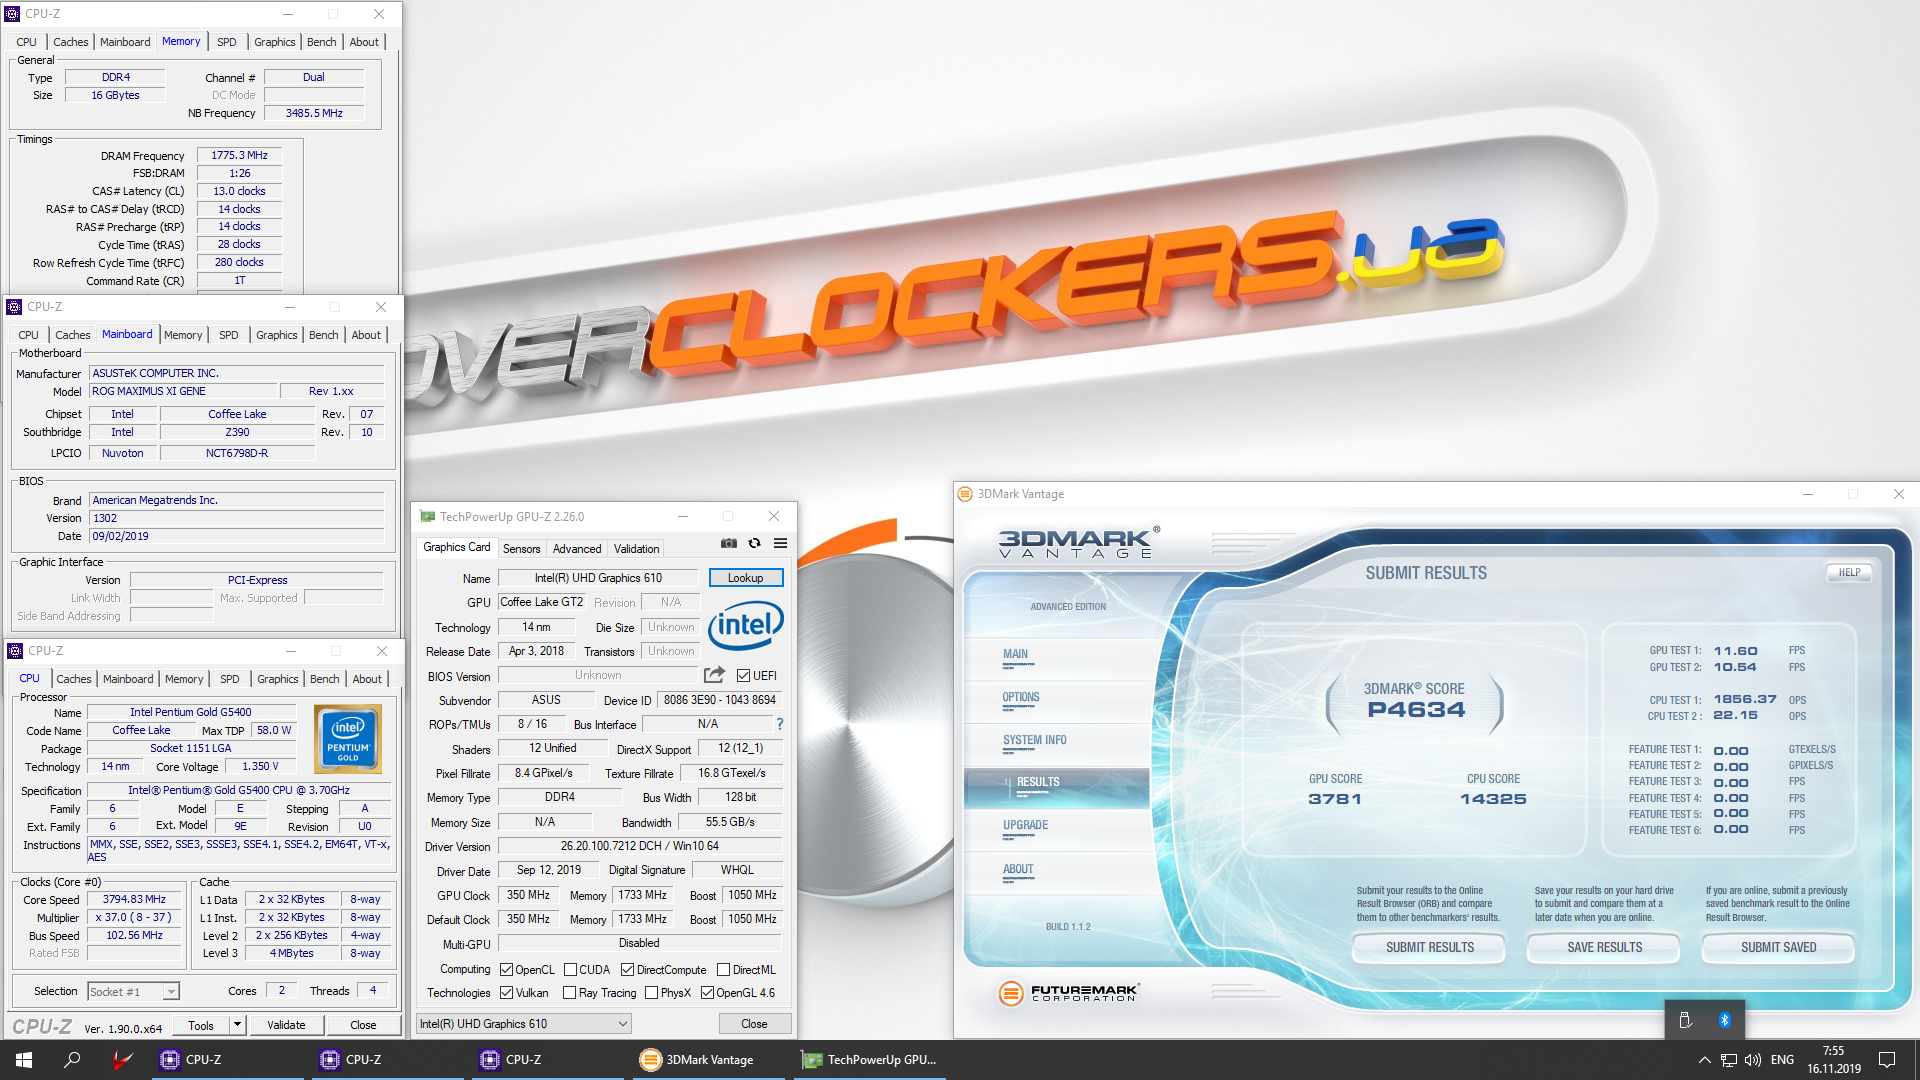
Task: Toggle the OpenGL 4.6 checkbox
Action: [x=707, y=993]
